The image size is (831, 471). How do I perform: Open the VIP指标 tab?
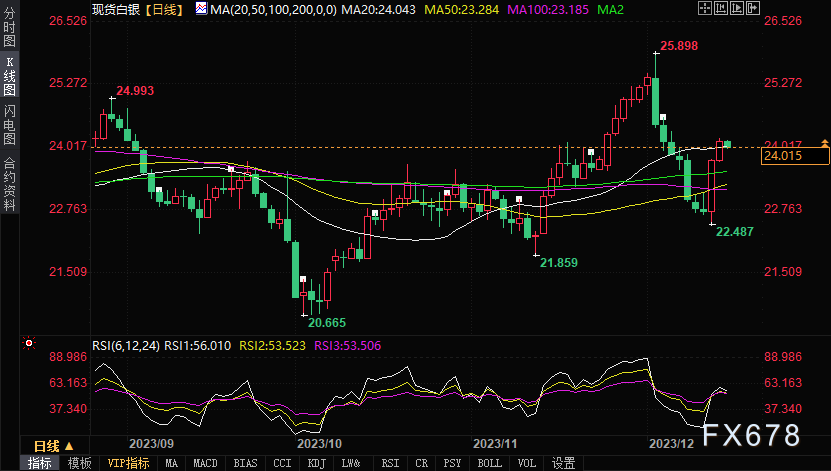click(128, 463)
